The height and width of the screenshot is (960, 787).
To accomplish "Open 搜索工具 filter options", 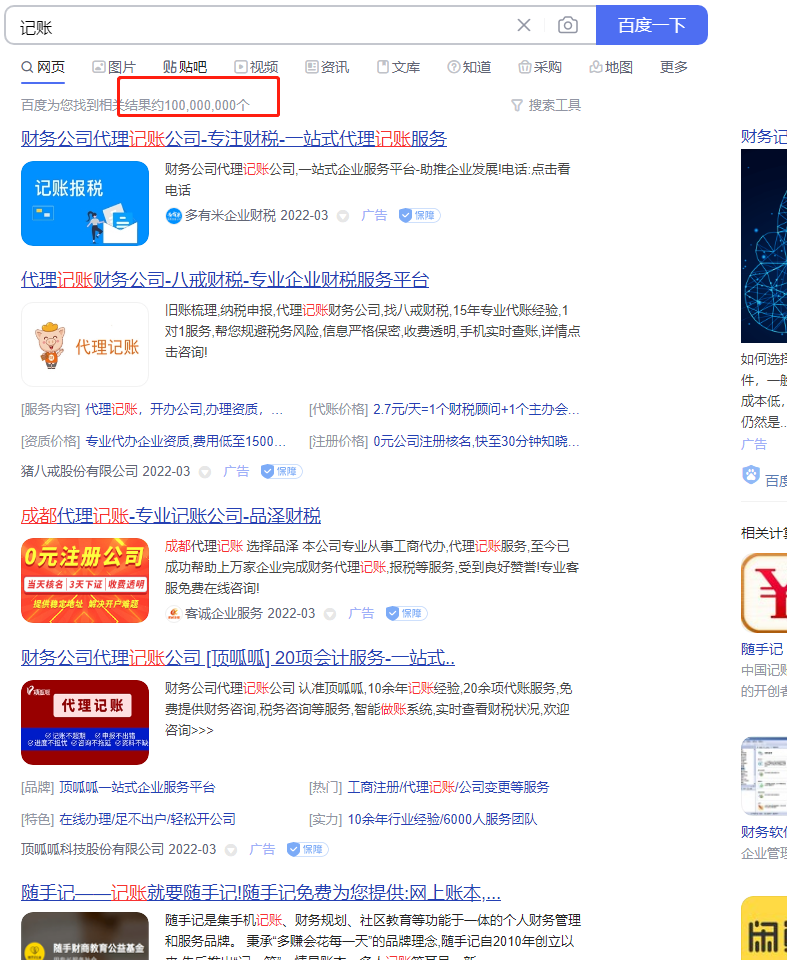I will (x=546, y=105).
